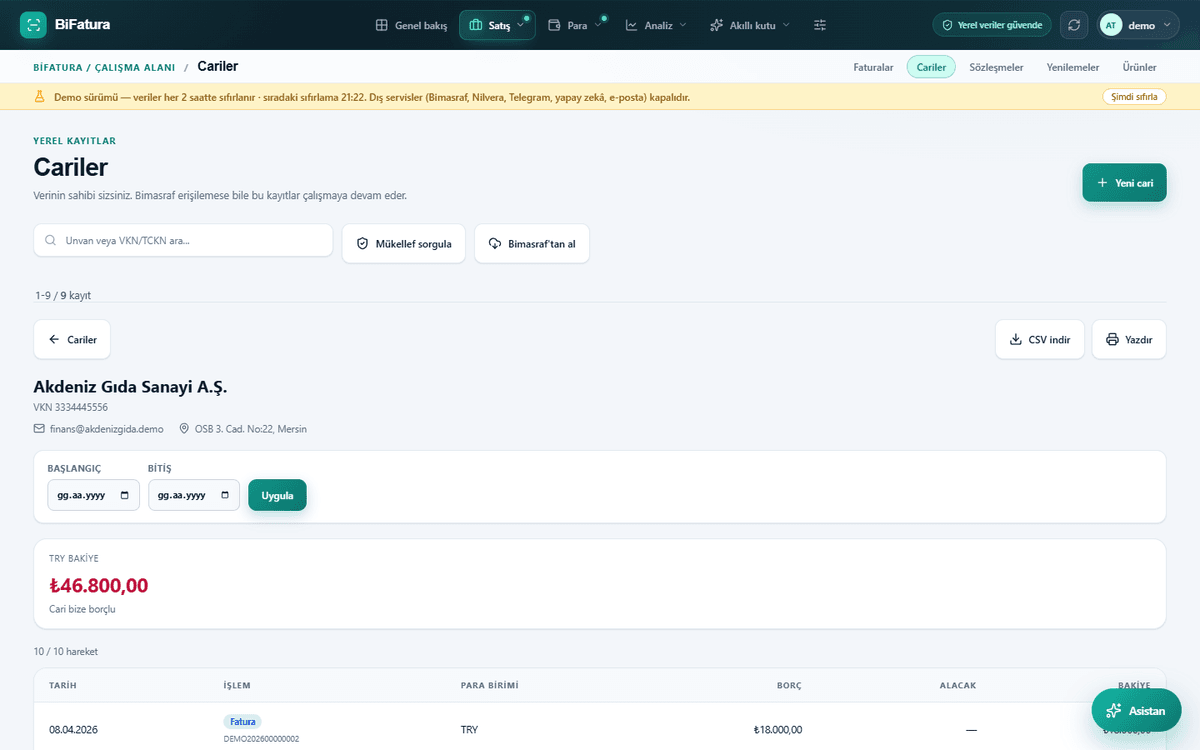Open the BAŞLANGIÇ calendar picker icon

pyautogui.click(x=124, y=495)
